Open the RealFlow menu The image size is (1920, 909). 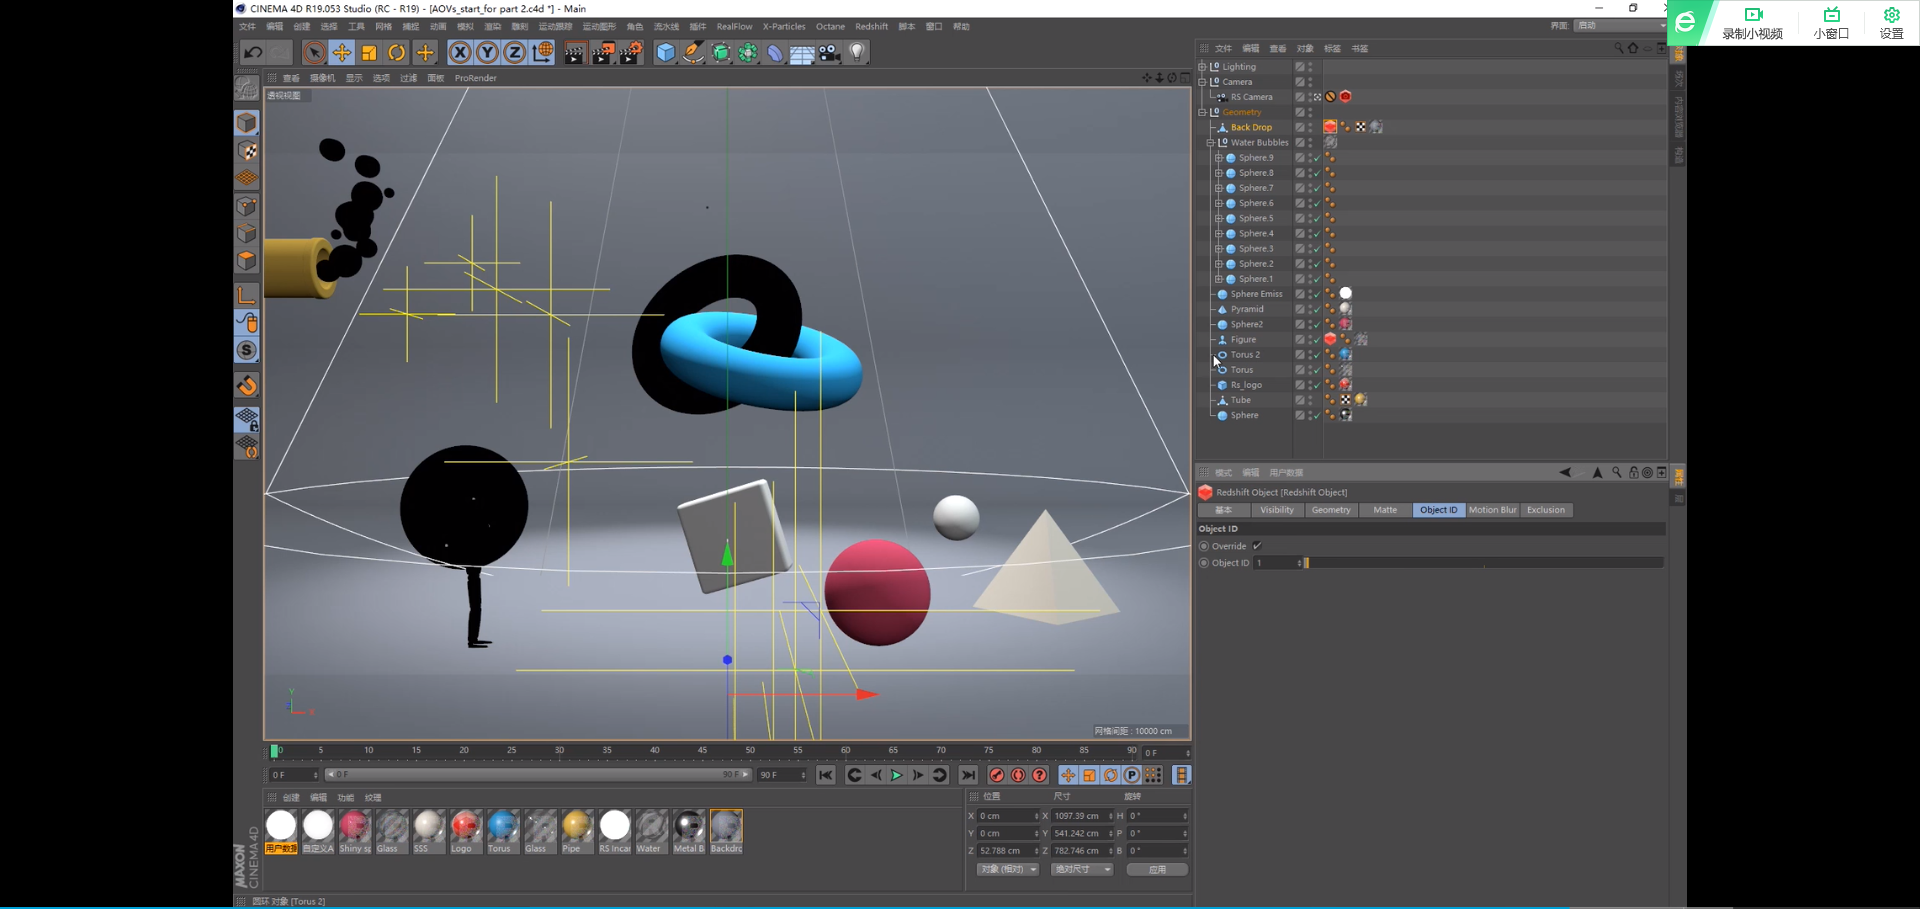click(734, 27)
